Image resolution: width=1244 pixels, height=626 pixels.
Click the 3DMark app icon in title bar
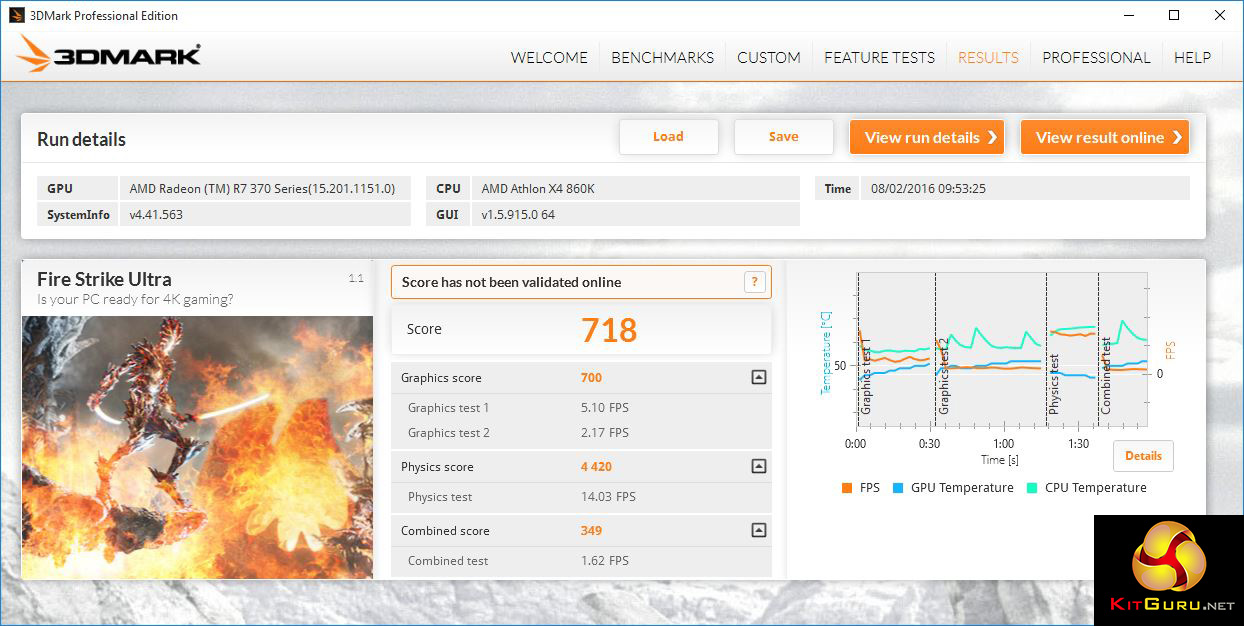tap(16, 15)
